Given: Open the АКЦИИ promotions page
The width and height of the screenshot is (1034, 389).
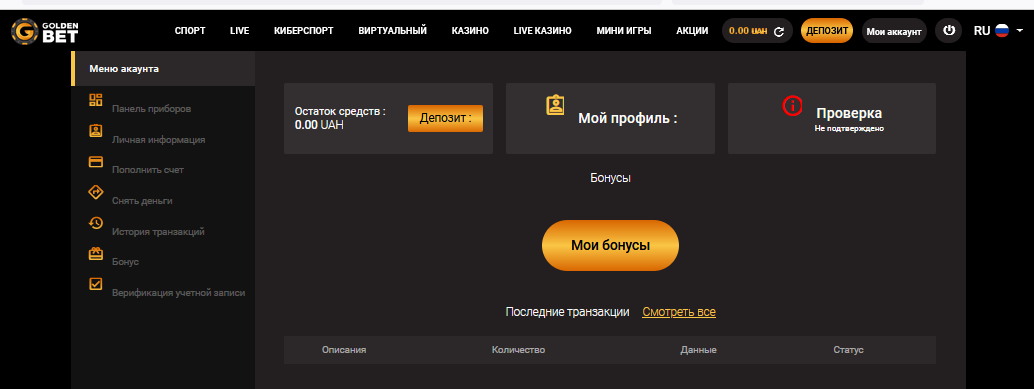Looking at the screenshot, I should (692, 30).
